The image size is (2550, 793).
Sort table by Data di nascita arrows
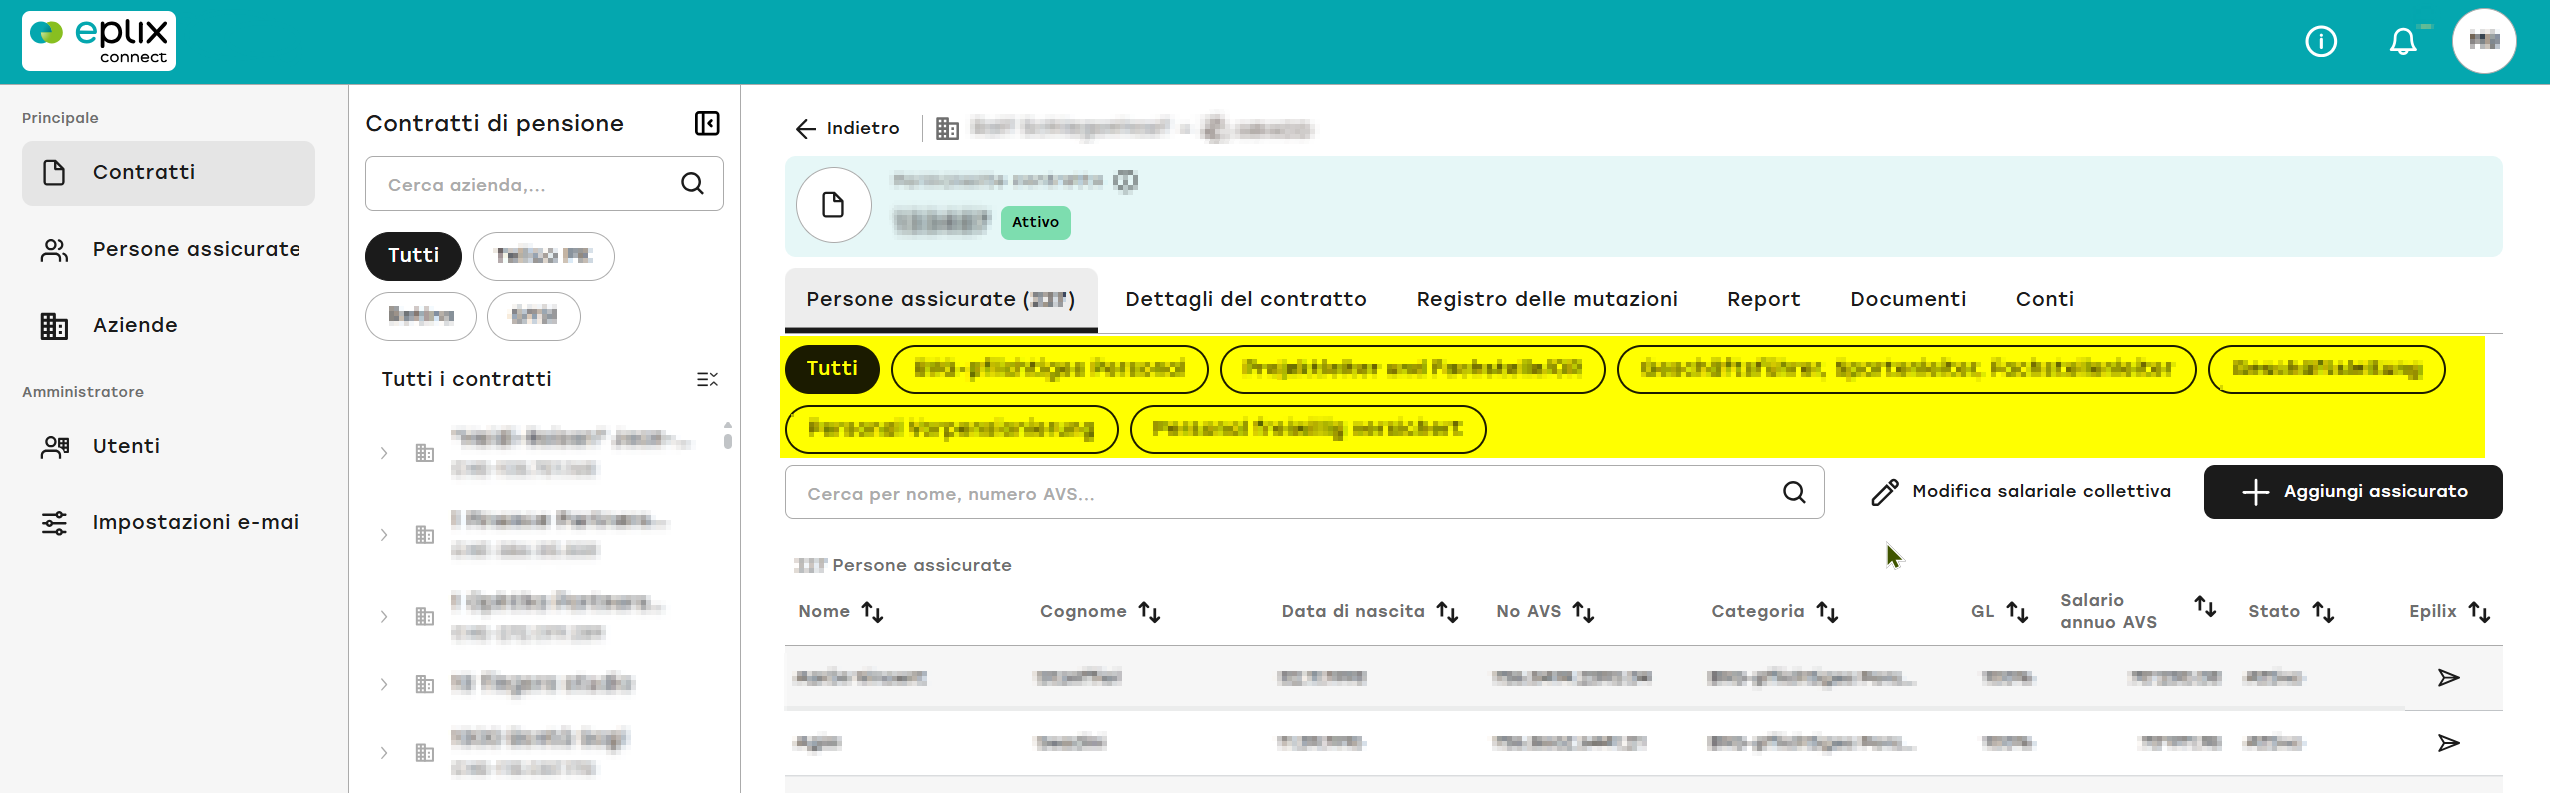point(1448,612)
